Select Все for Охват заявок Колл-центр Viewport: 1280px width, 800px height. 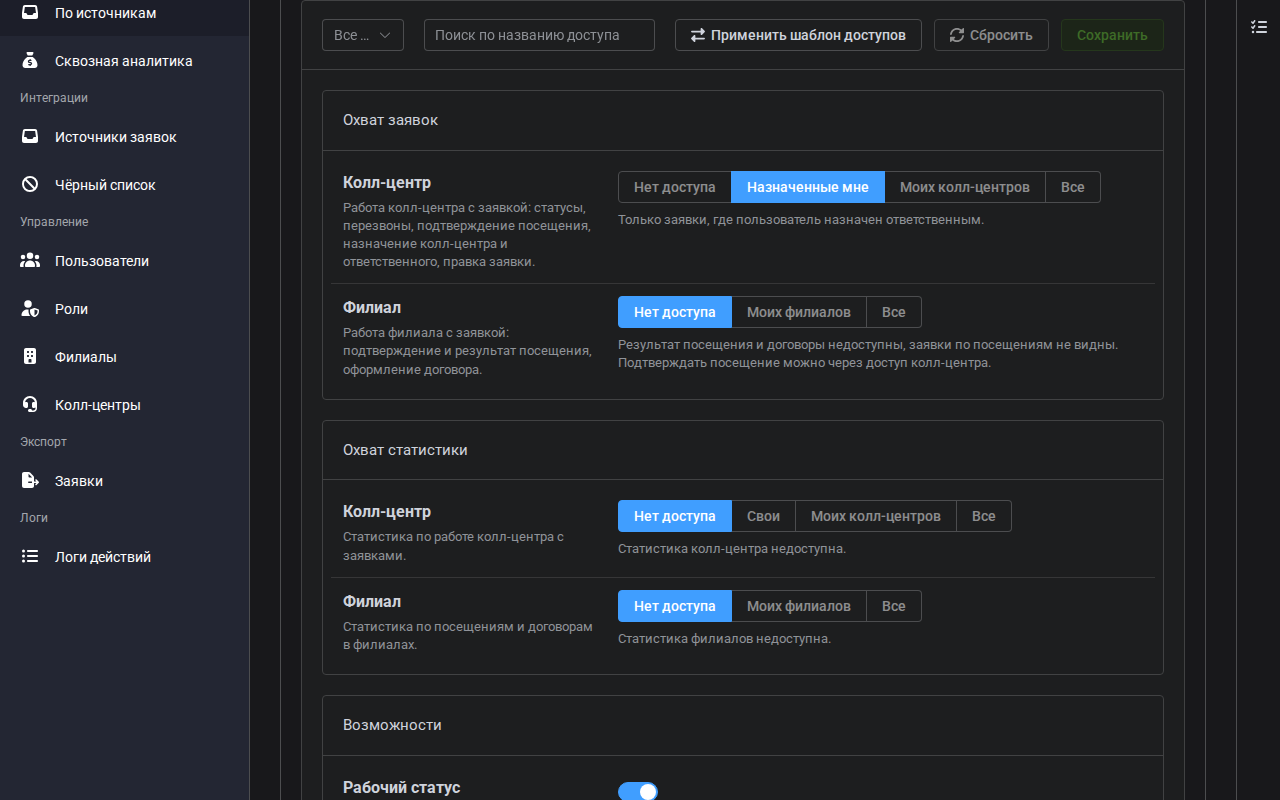click(x=1073, y=187)
